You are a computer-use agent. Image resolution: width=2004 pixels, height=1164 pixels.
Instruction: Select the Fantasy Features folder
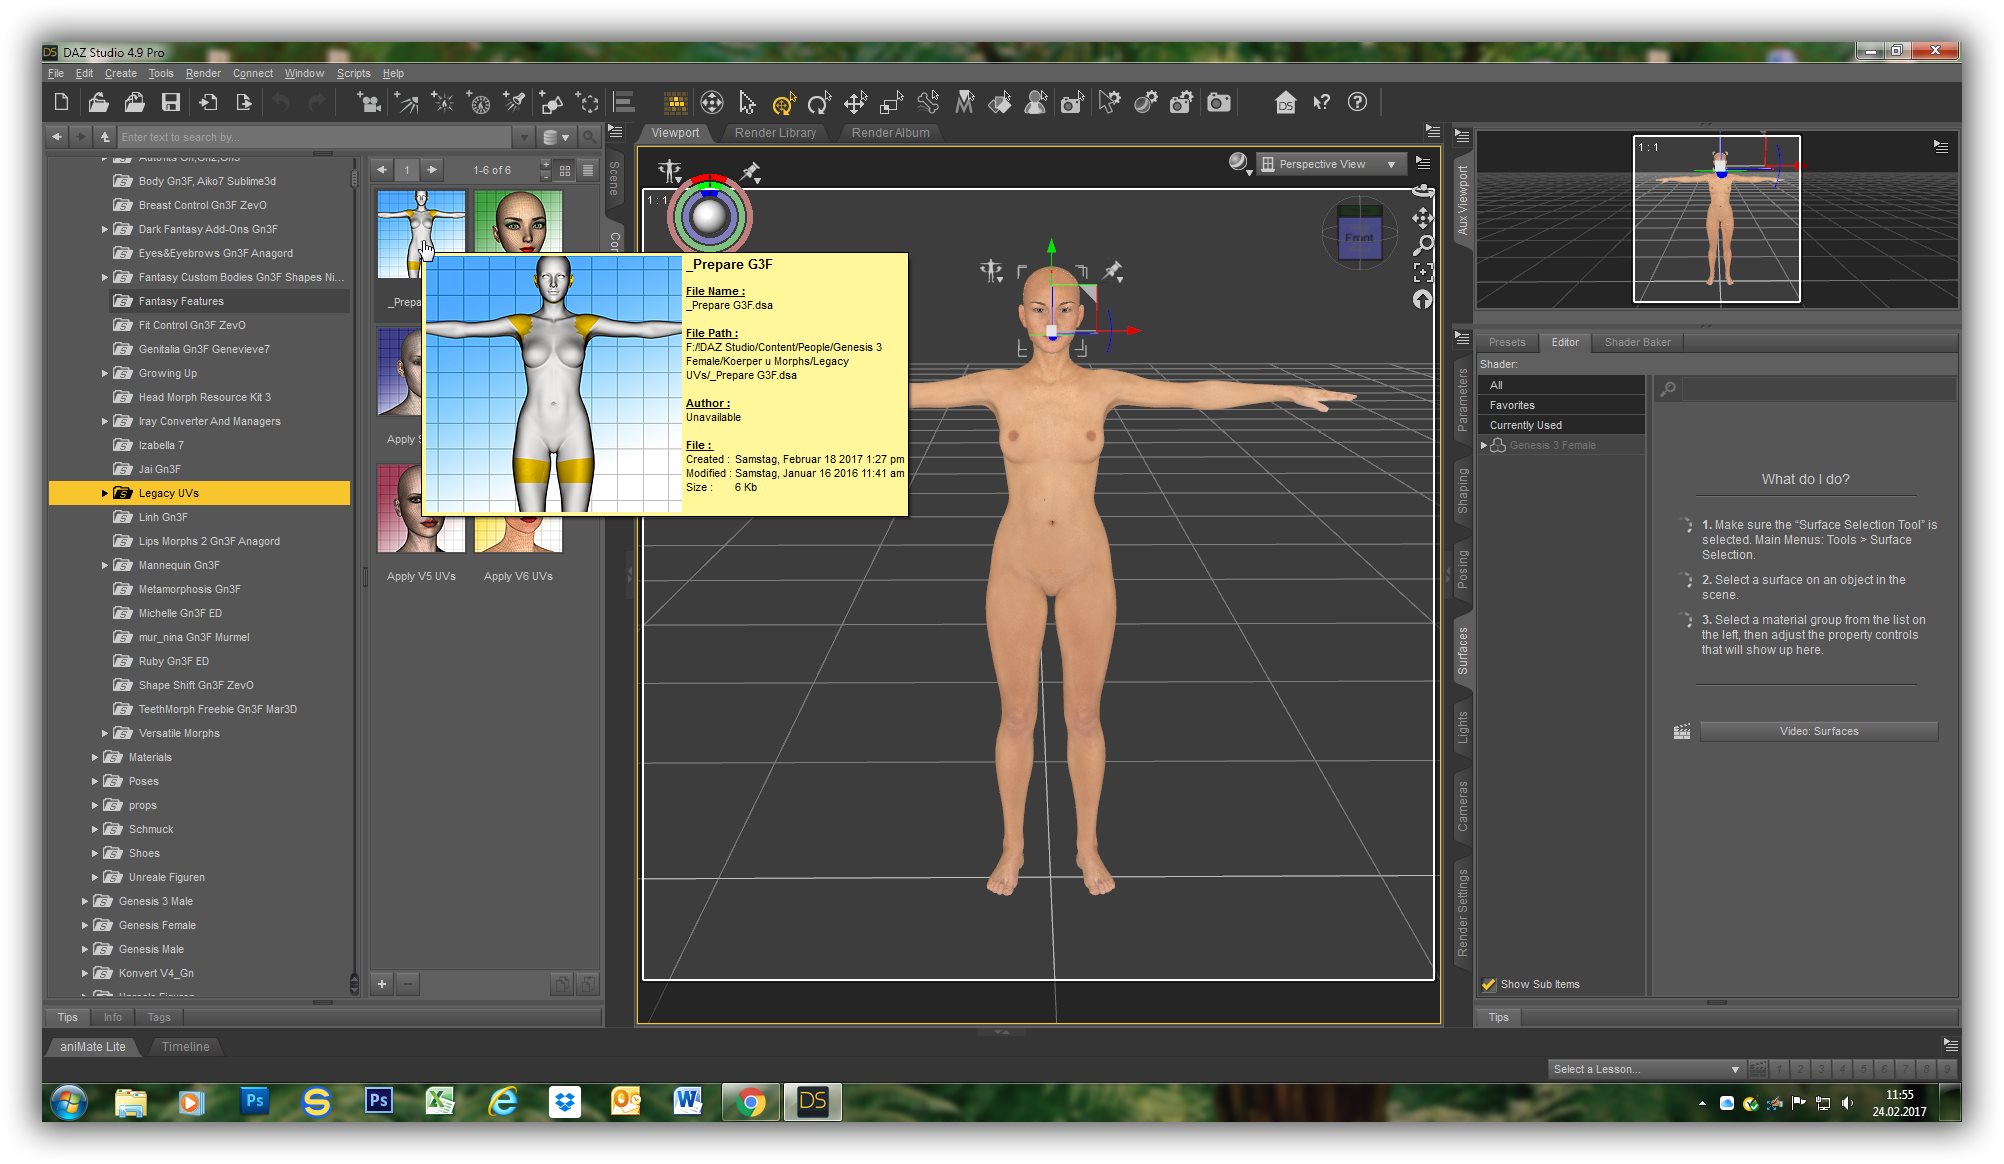pos(229,301)
